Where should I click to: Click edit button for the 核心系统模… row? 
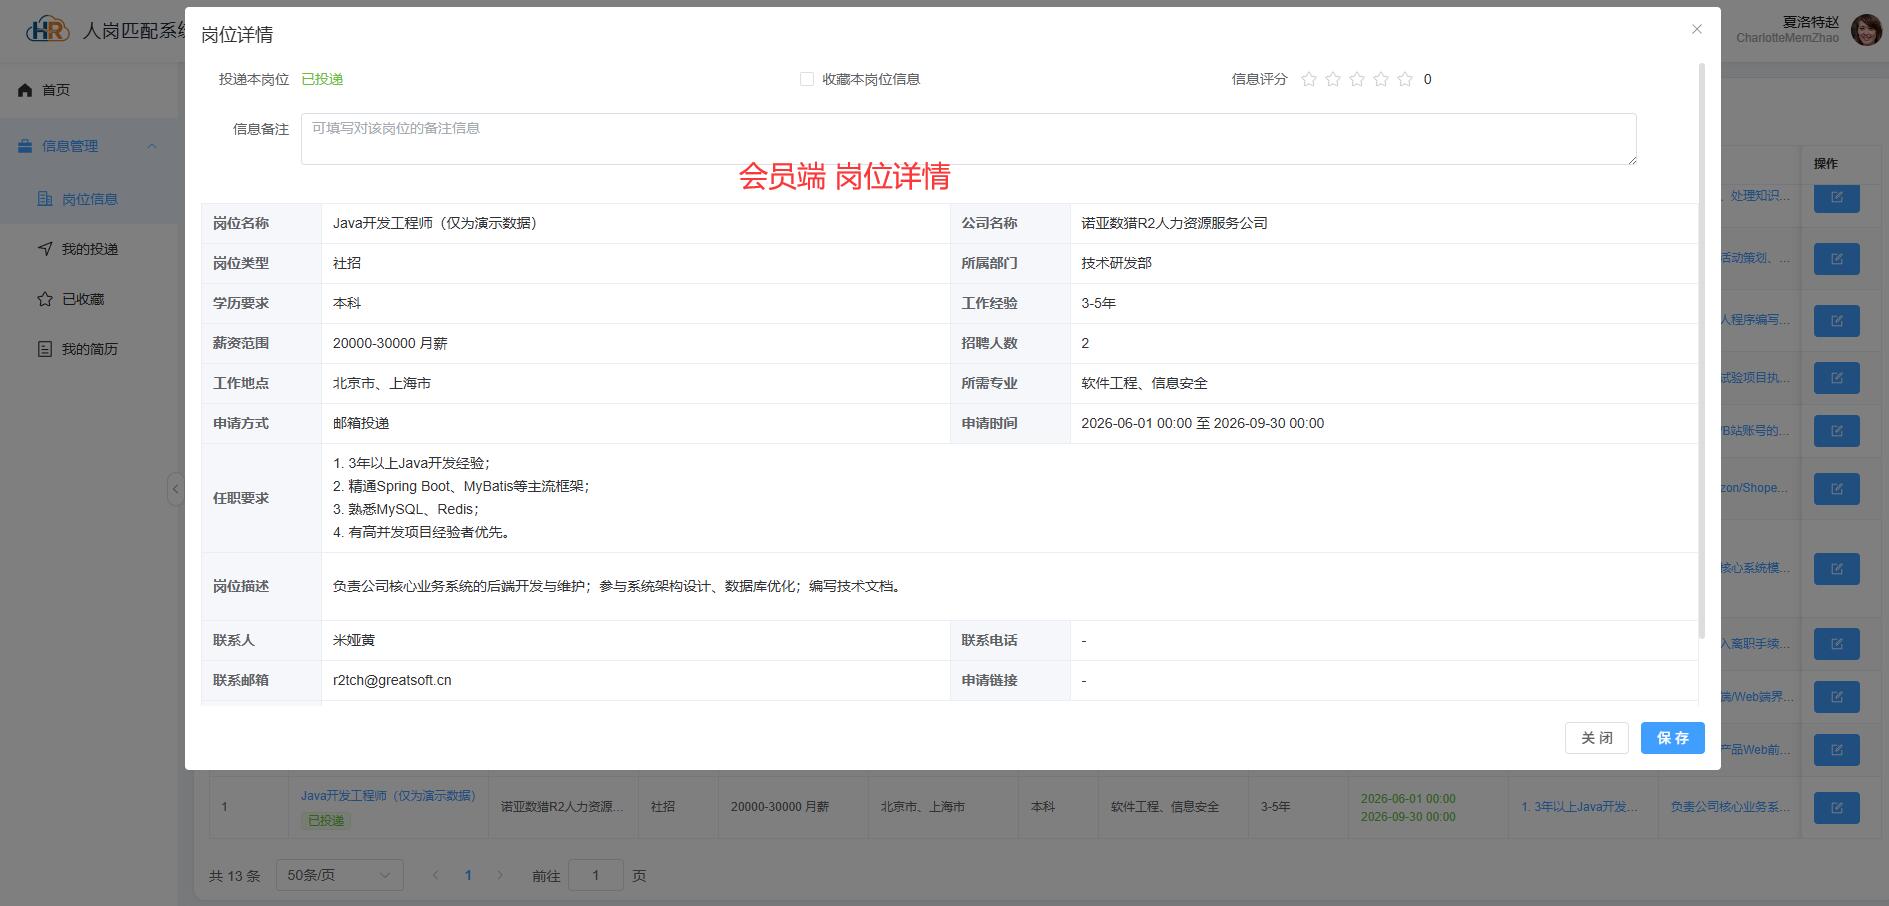[x=1836, y=569]
